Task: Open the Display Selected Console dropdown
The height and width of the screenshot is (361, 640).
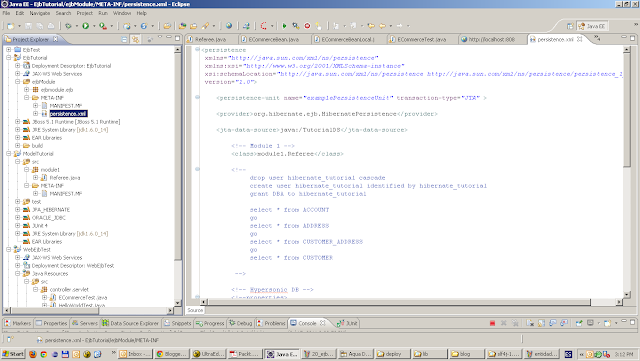Action: [598, 323]
